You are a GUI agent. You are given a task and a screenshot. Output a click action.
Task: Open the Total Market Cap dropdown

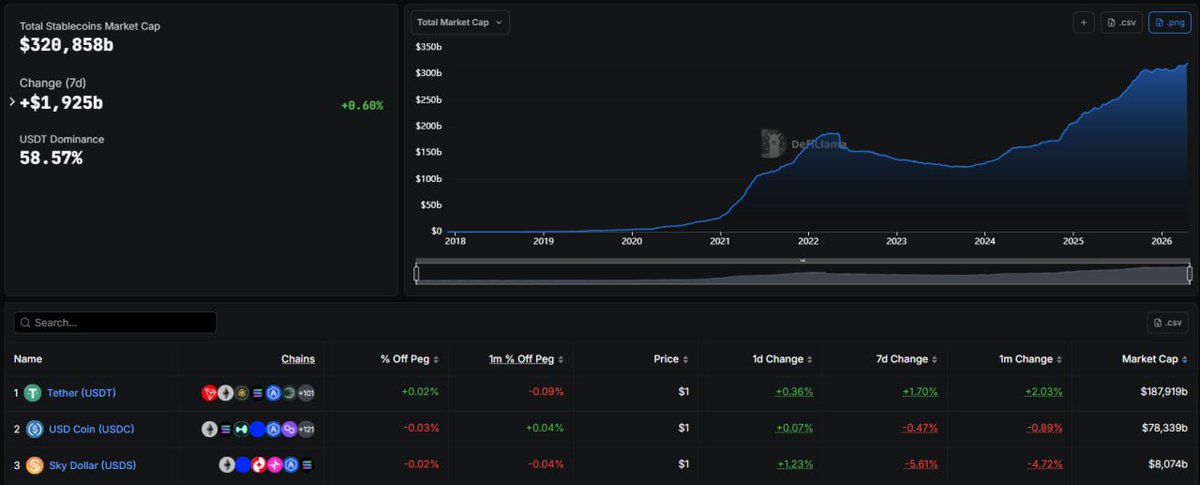pyautogui.click(x=460, y=22)
